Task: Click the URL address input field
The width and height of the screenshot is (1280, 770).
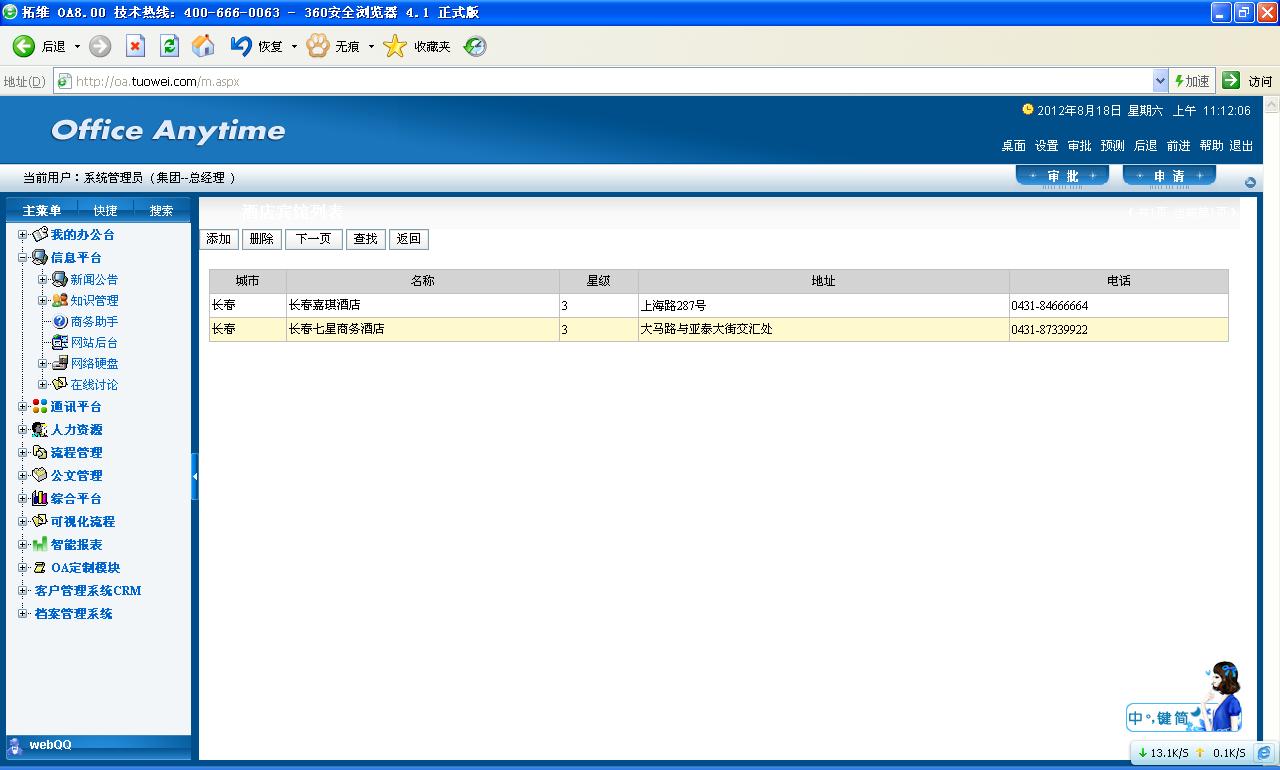Action: [x=600, y=81]
